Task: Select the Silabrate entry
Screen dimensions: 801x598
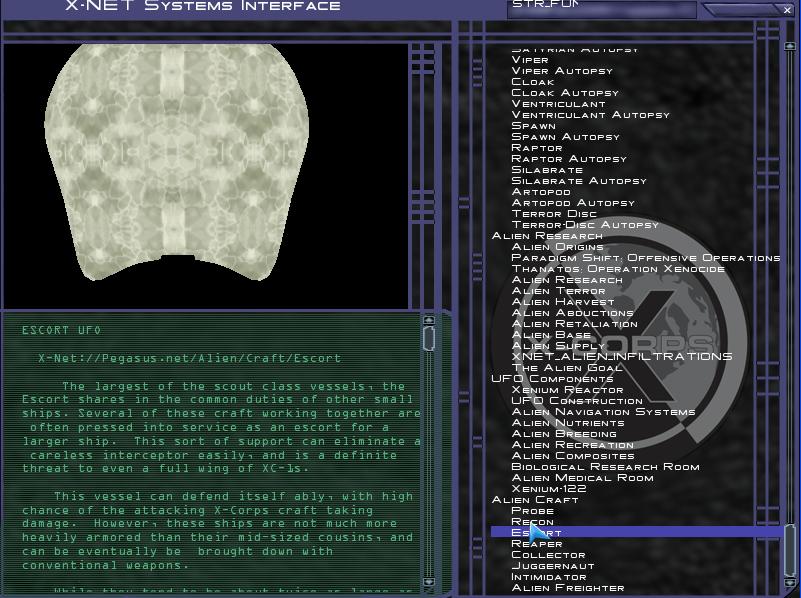Action: (547, 170)
